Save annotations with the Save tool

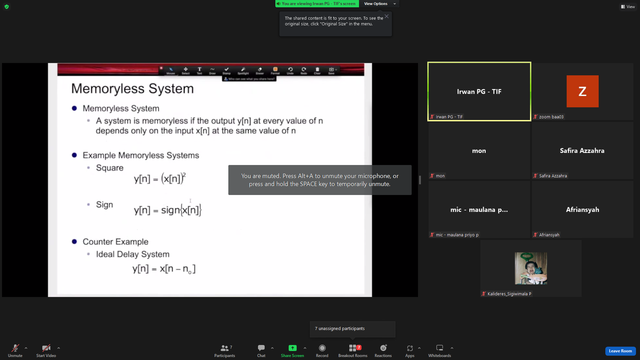(x=331, y=70)
